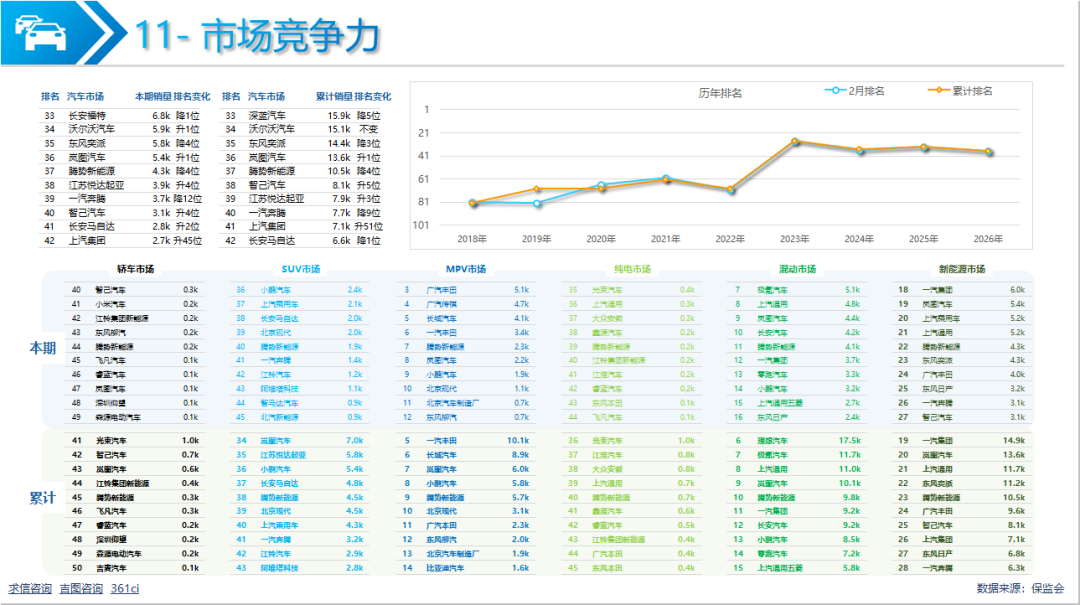Viewport: 1080px width, 605px height.
Task: Open the 361ci link
Action: click(x=125, y=588)
